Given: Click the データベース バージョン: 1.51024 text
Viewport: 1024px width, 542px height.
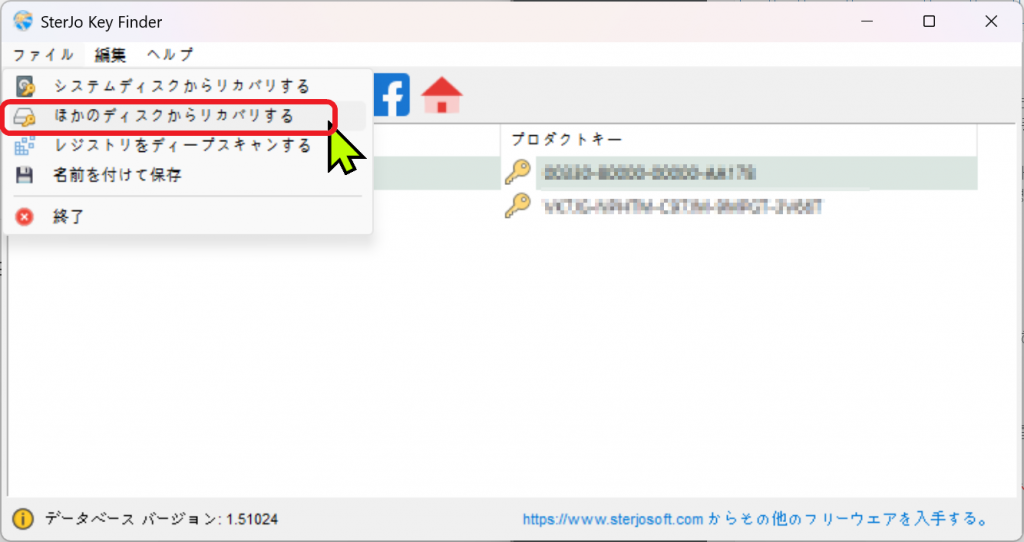Looking at the screenshot, I should point(161,520).
